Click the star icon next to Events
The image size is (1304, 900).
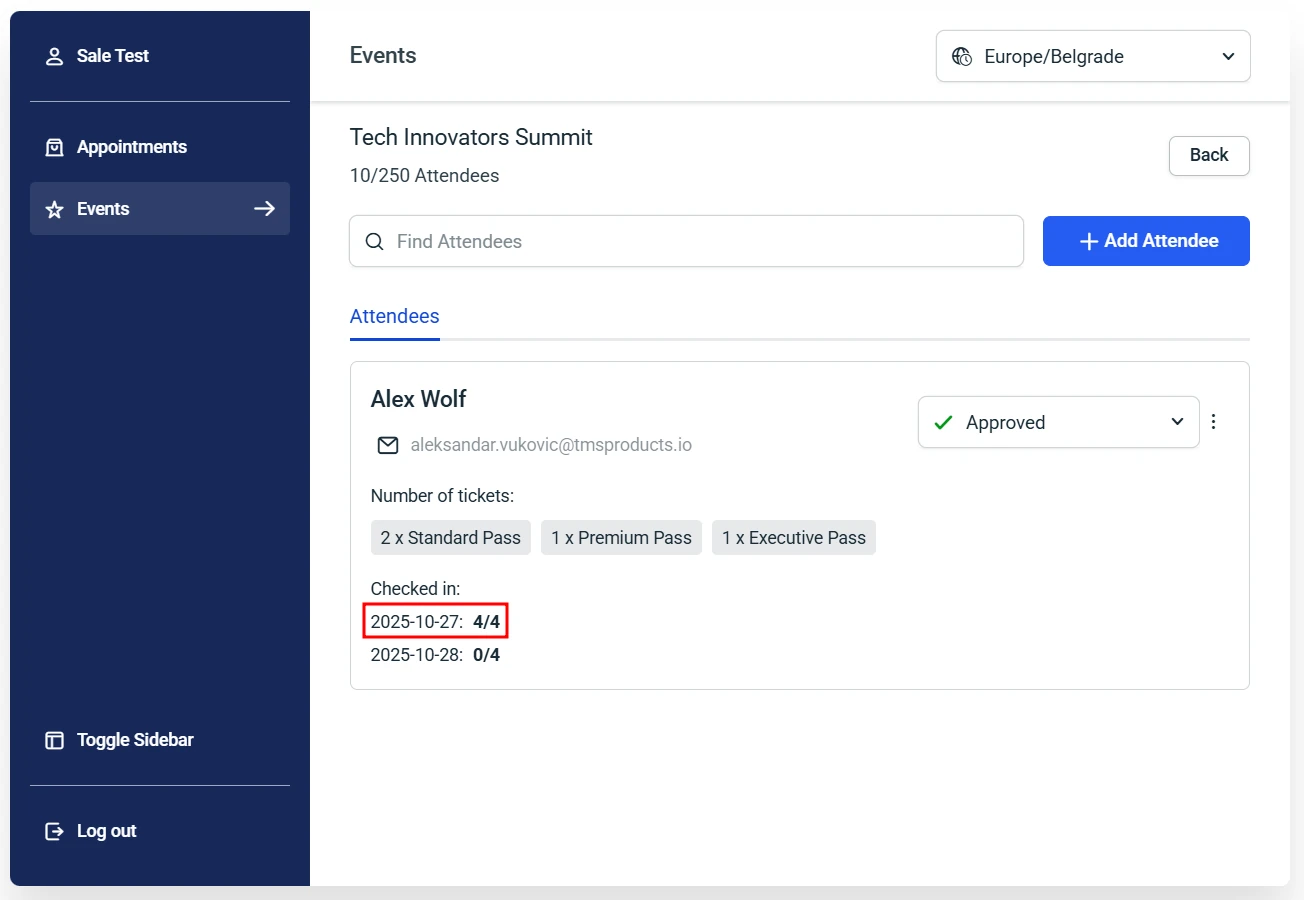[x=54, y=210]
